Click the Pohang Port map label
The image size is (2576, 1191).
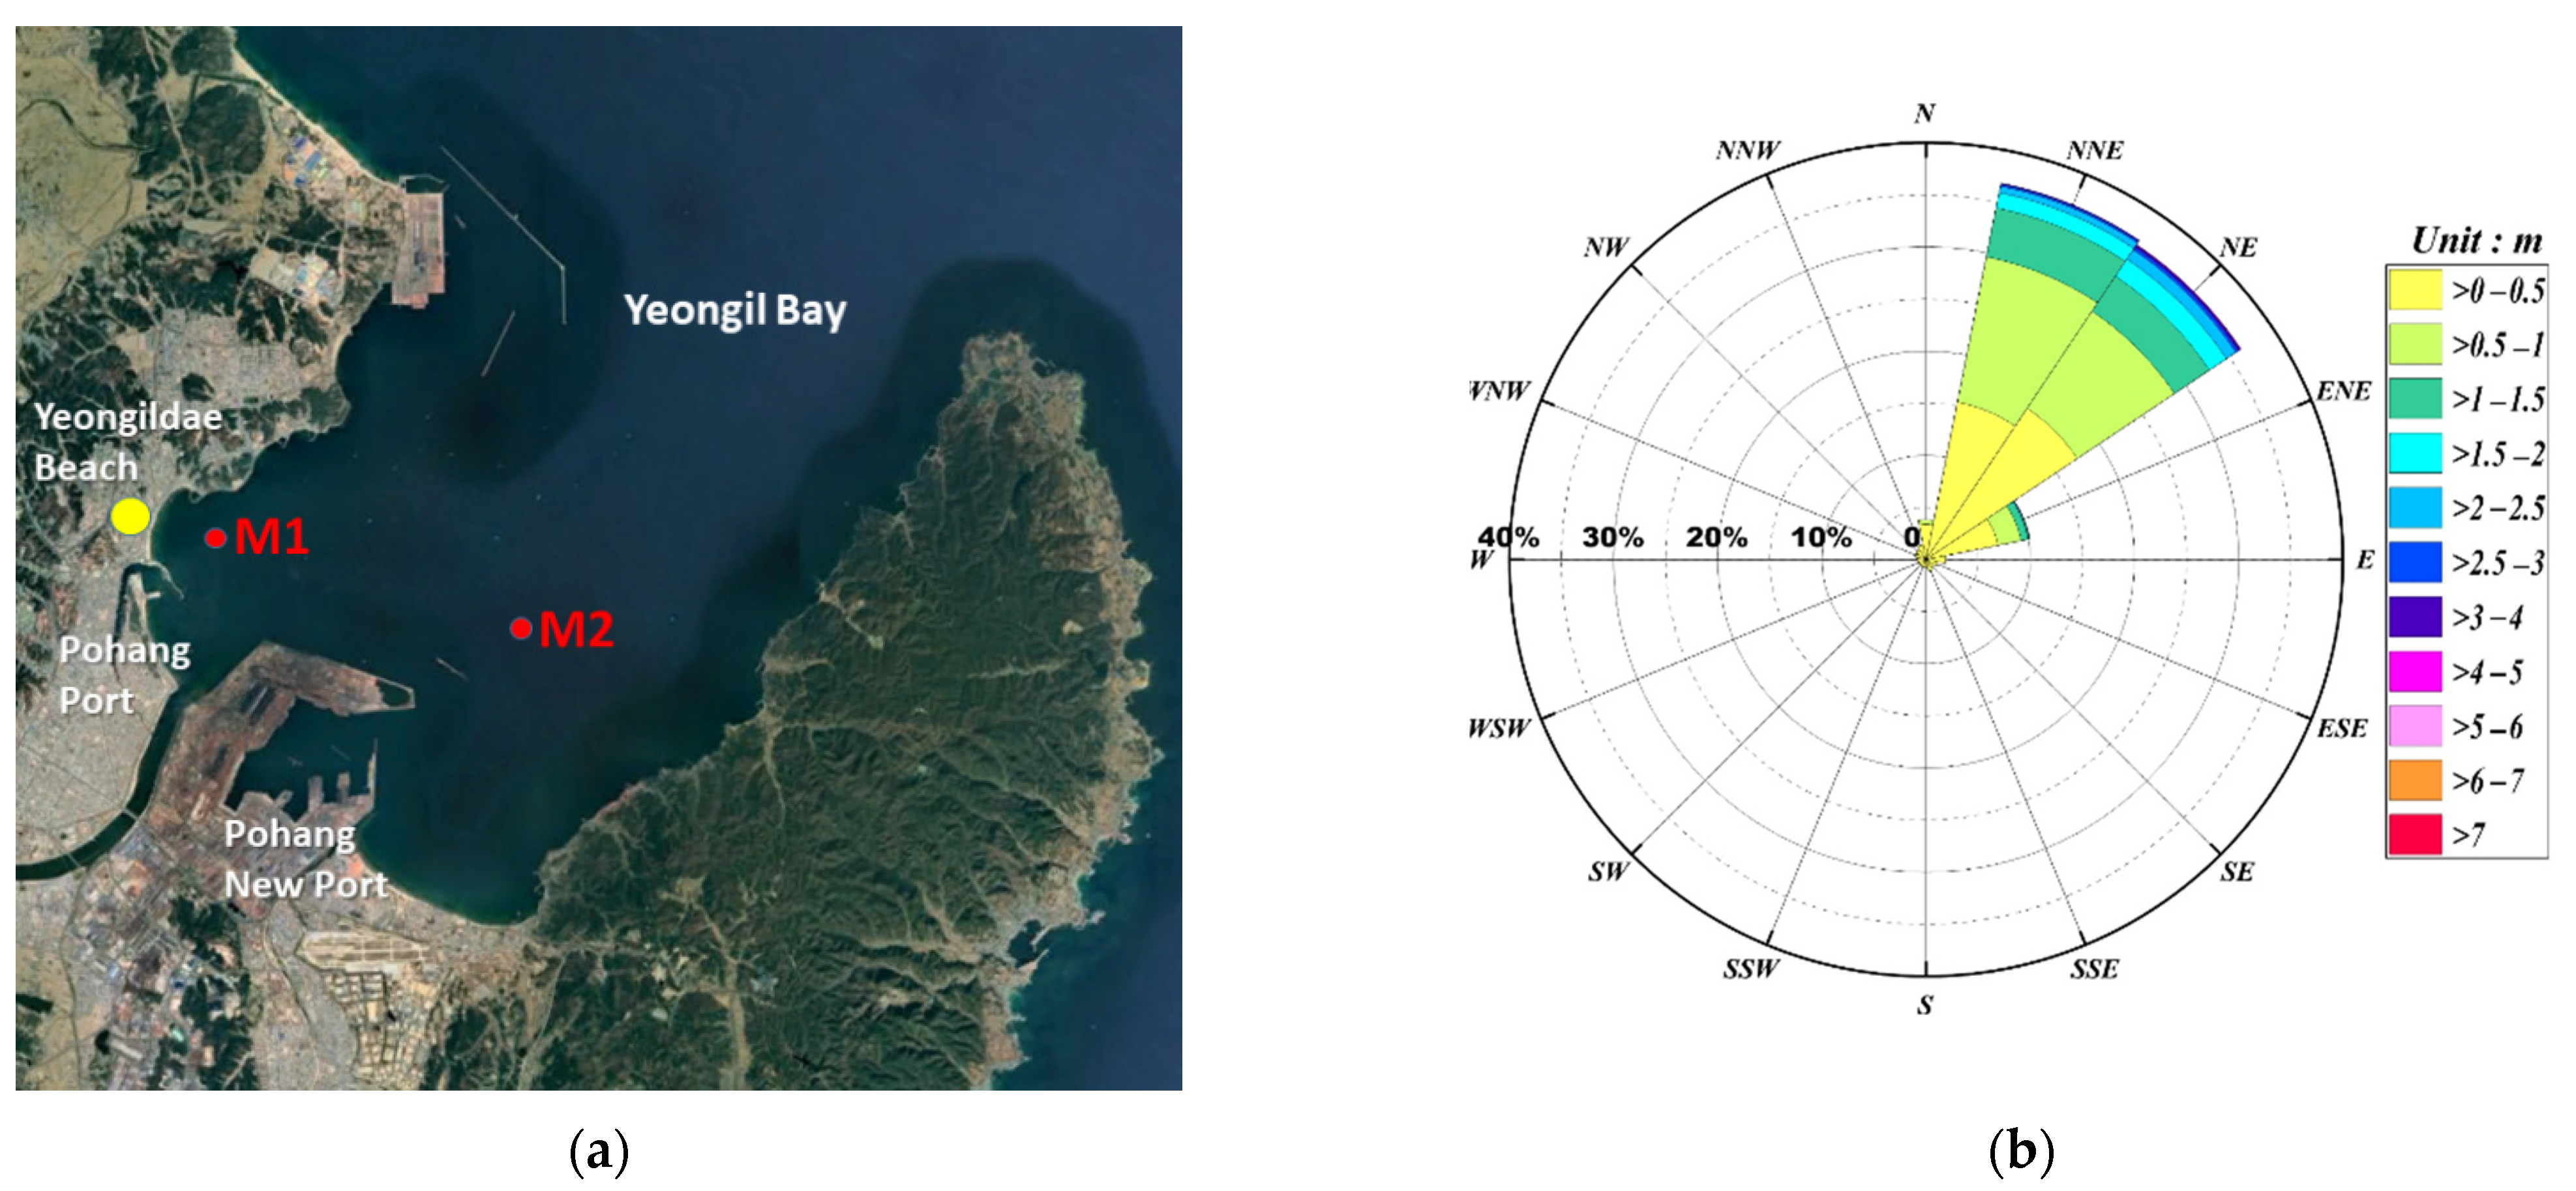tap(123, 675)
